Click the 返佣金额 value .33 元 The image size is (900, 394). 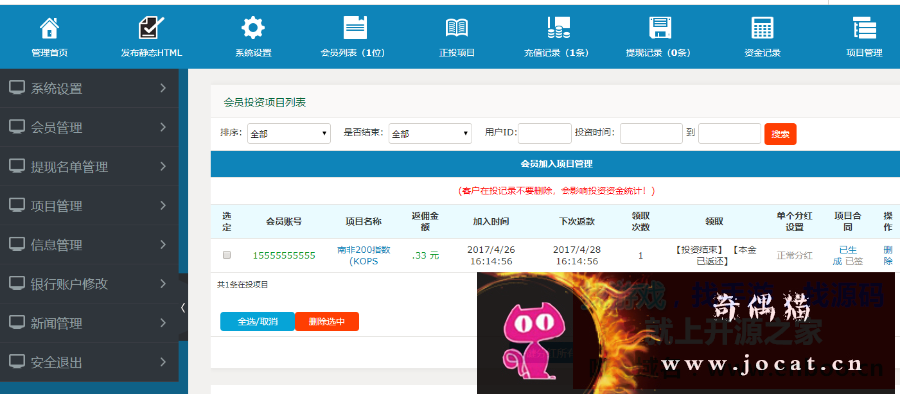[x=425, y=256]
